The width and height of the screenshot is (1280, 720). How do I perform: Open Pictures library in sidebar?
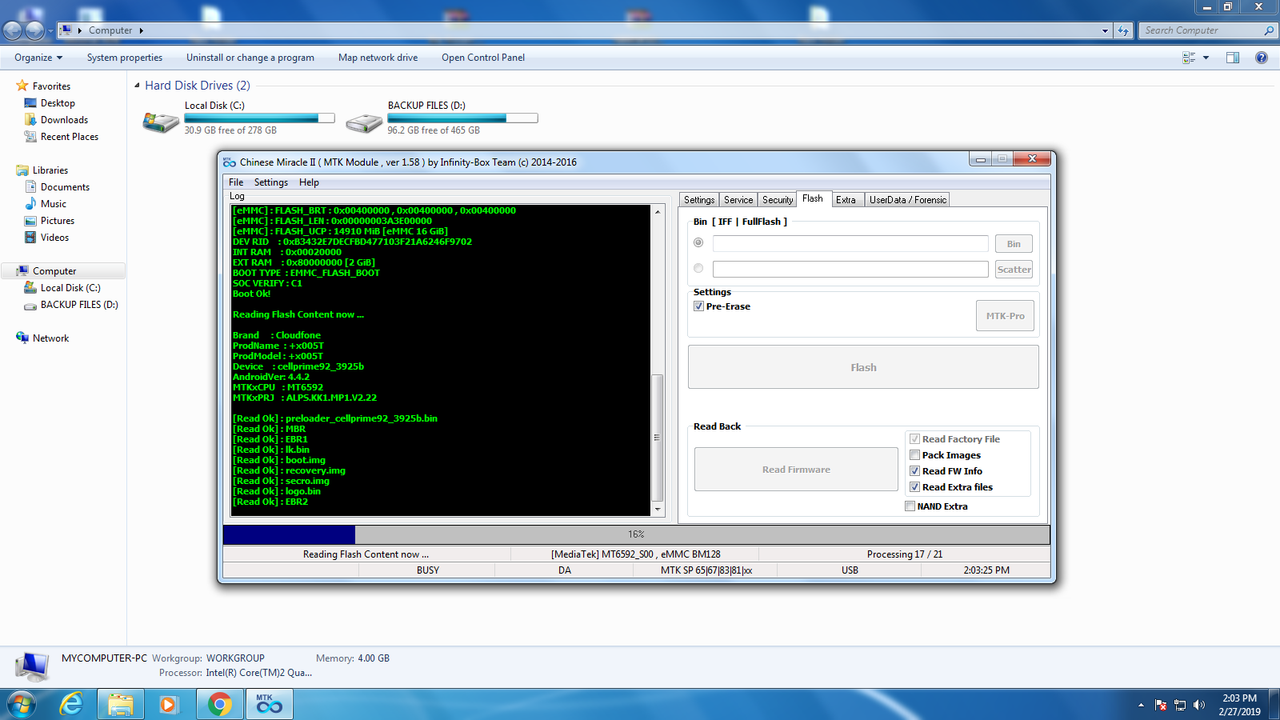[x=57, y=221]
